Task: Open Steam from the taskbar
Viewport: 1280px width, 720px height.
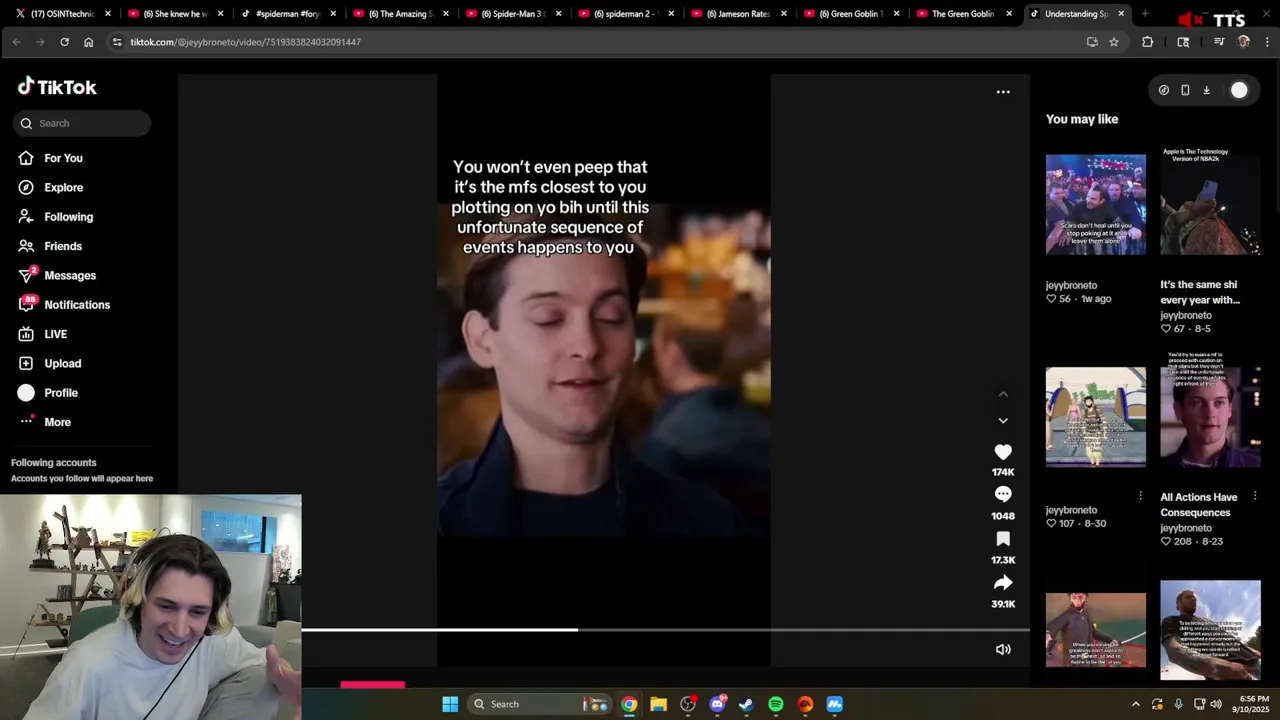Action: coord(746,704)
